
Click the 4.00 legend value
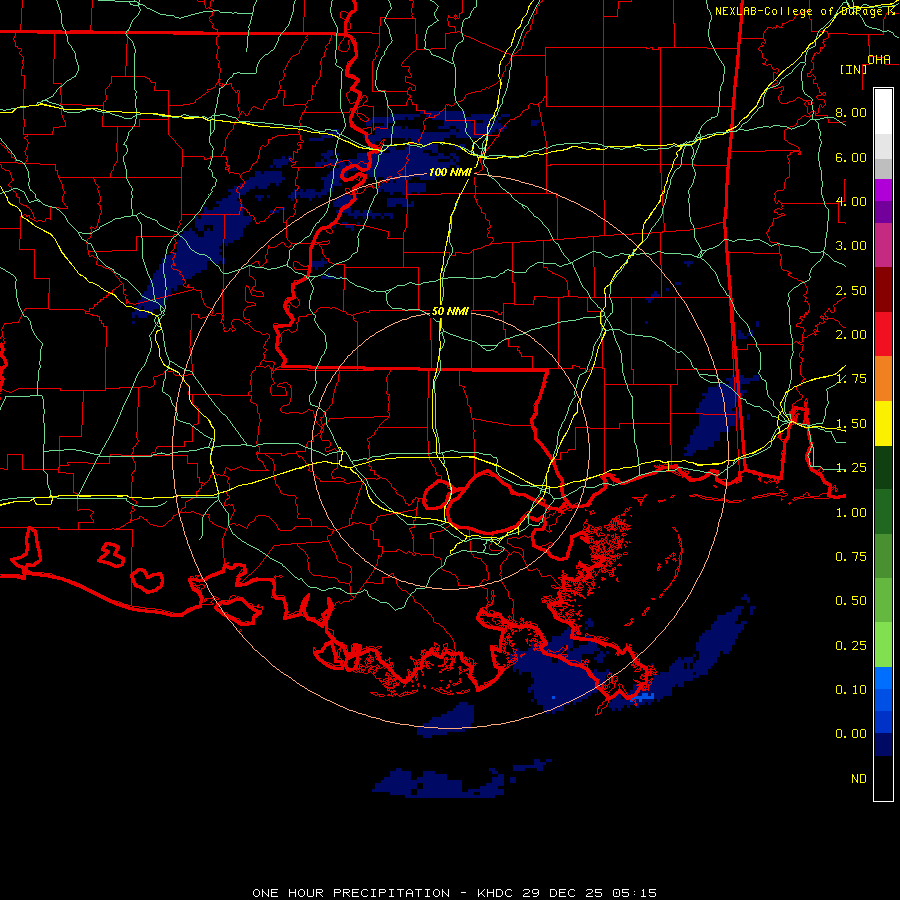tap(851, 201)
